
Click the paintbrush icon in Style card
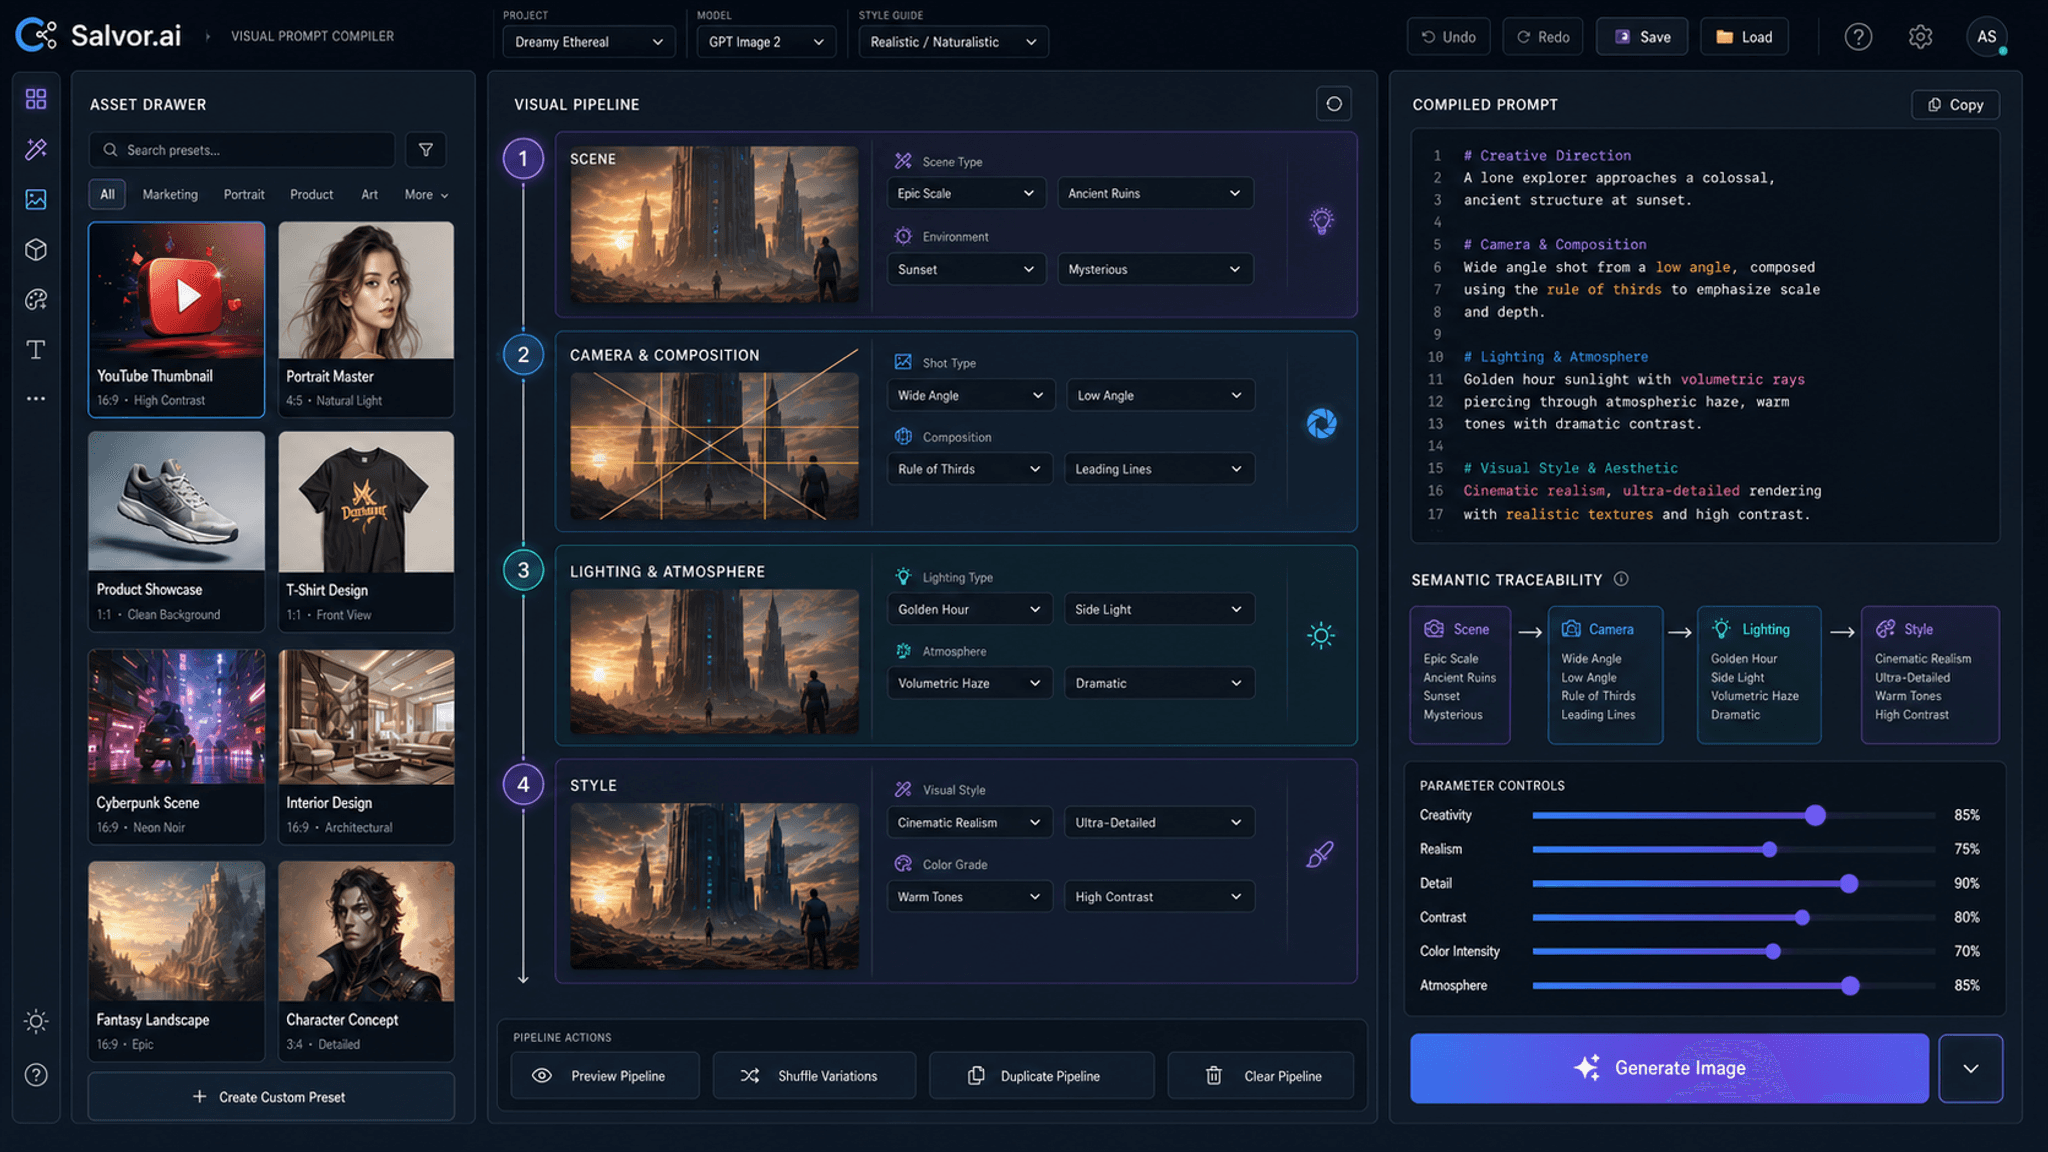point(1320,855)
